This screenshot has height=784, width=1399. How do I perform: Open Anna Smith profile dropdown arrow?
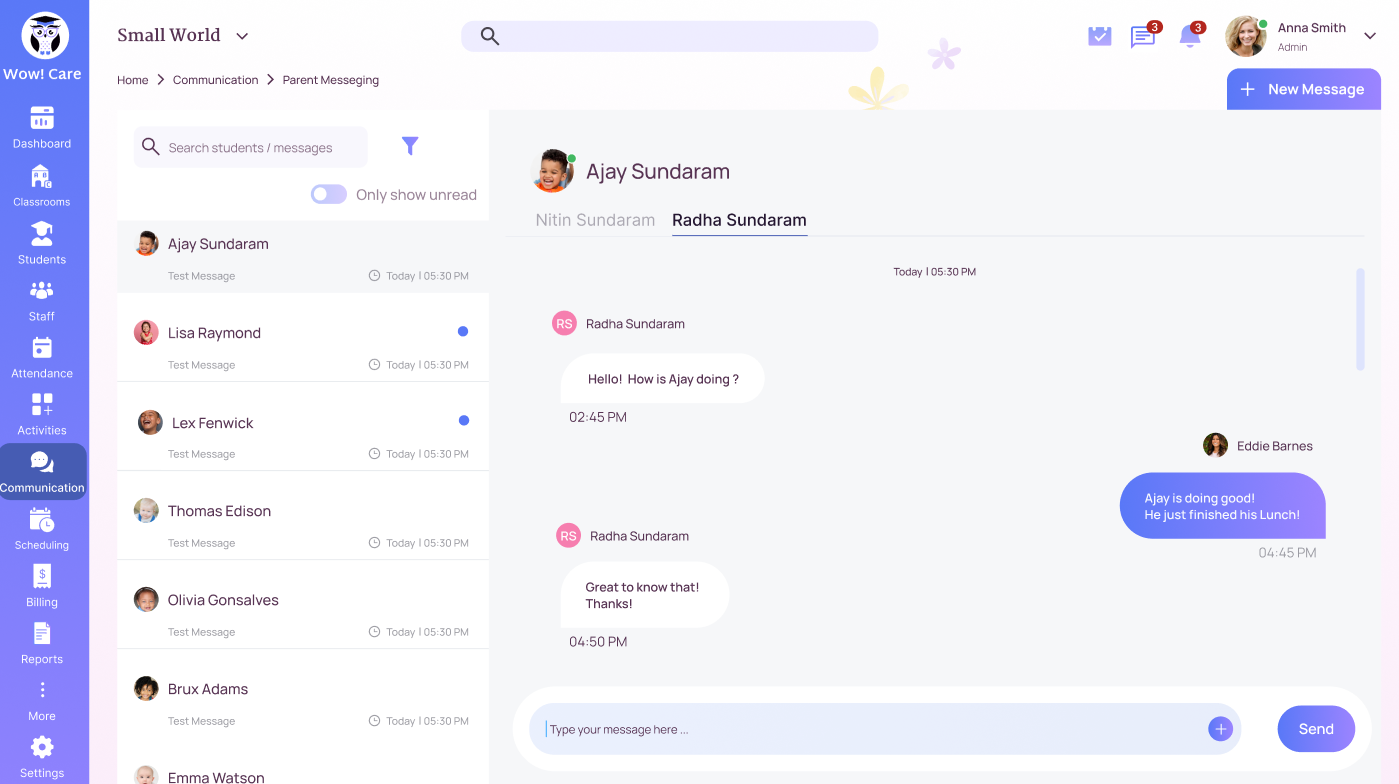tap(1370, 36)
